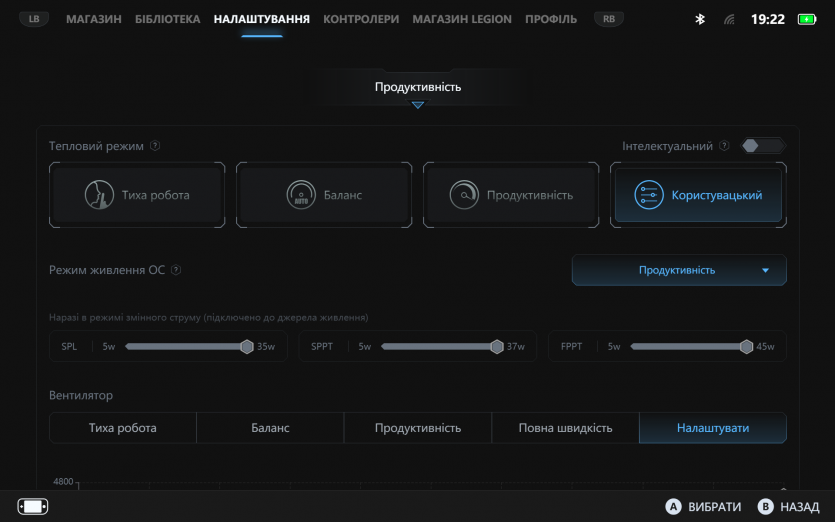Open the Магазин Legion tab
The image size is (835, 522).
point(462,19)
